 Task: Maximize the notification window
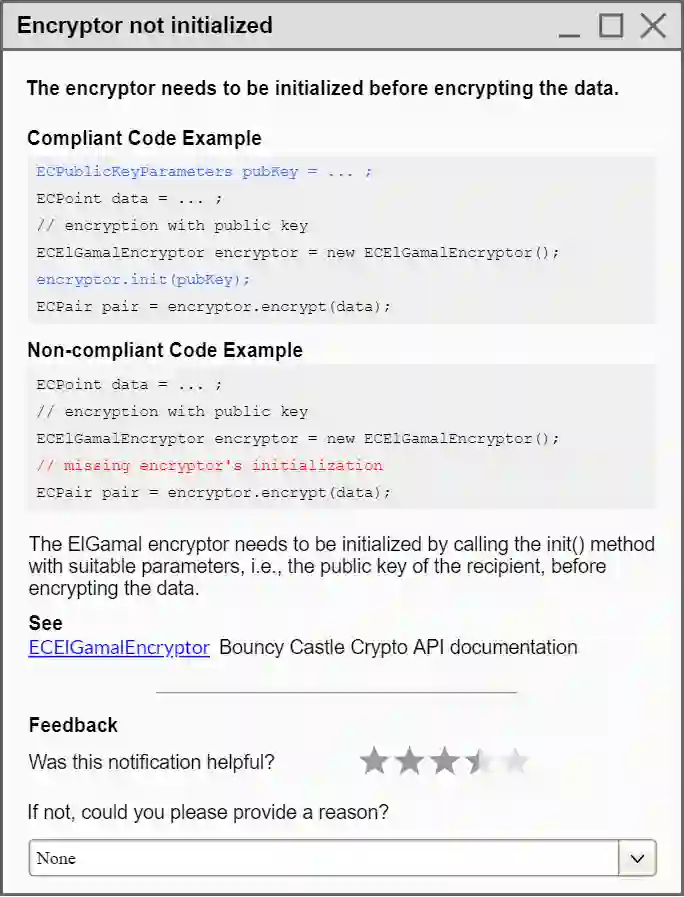(611, 26)
